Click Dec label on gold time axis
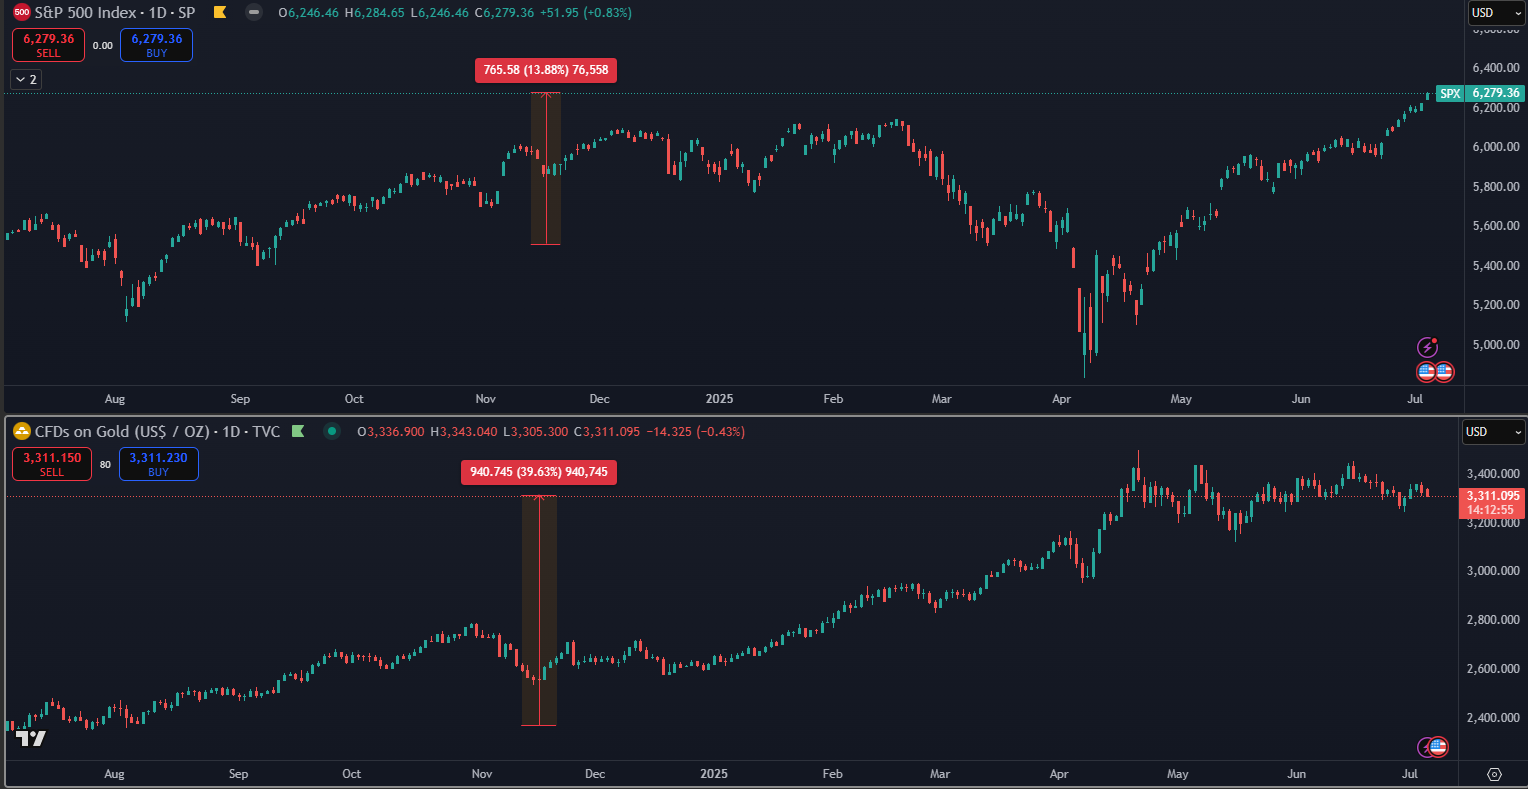This screenshot has width=1528, height=789. click(x=595, y=774)
